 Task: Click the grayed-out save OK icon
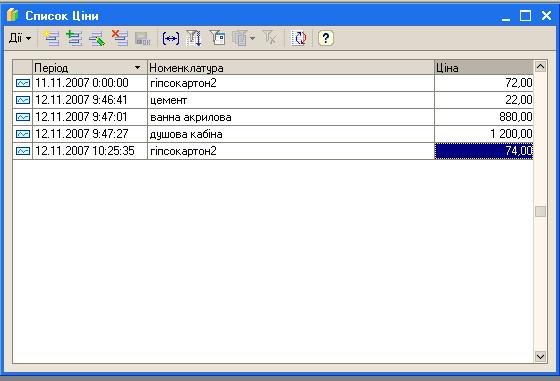pyautogui.click(x=143, y=39)
